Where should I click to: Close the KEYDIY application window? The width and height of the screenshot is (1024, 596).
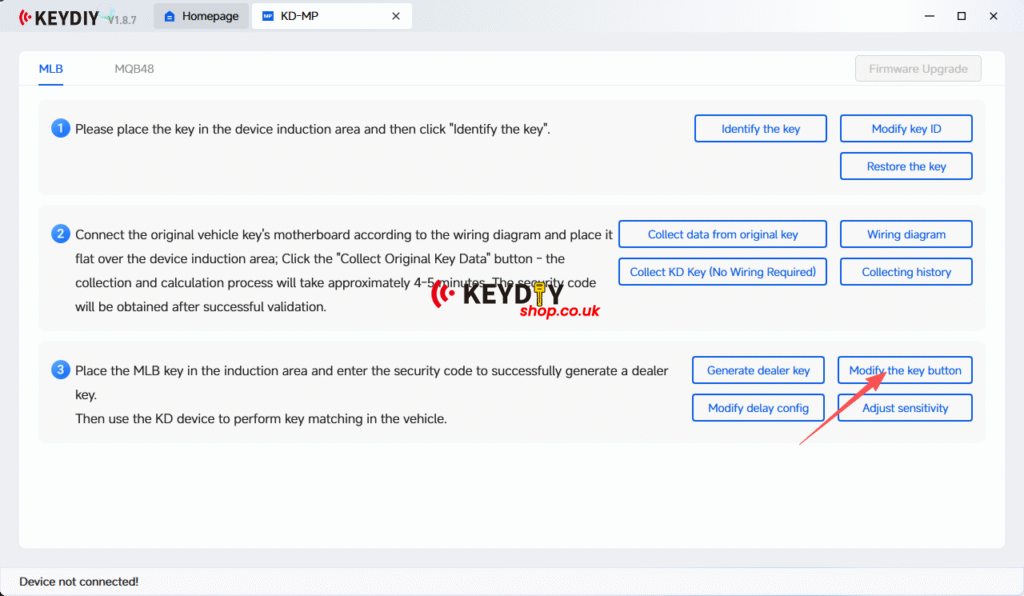(x=993, y=16)
